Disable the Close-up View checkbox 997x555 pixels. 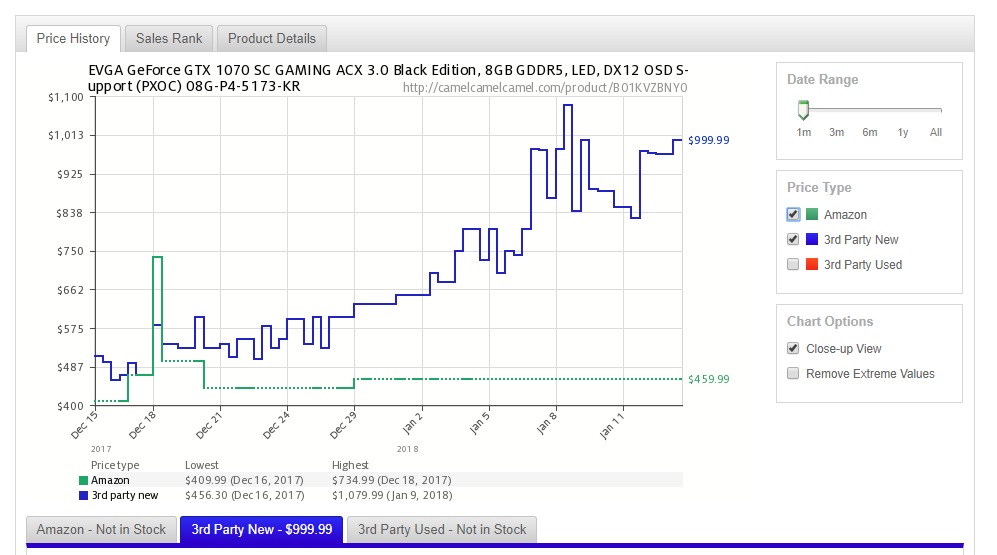pos(793,348)
